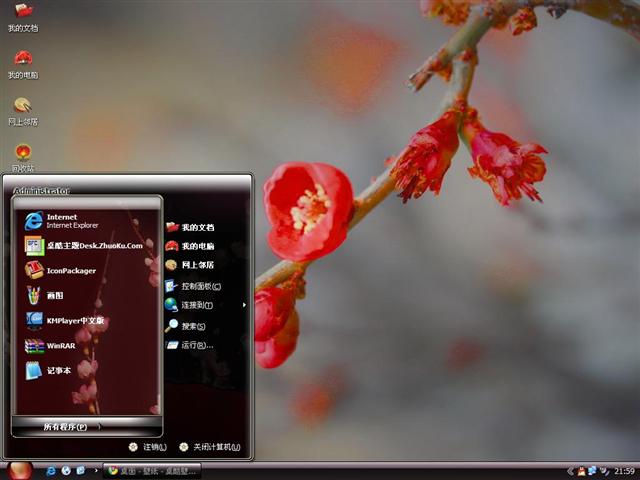Viewport: 640px width, 480px height.
Task: Open 桌酷主题 Desk.ZhuoKu.Com entry
Action: click(84, 246)
